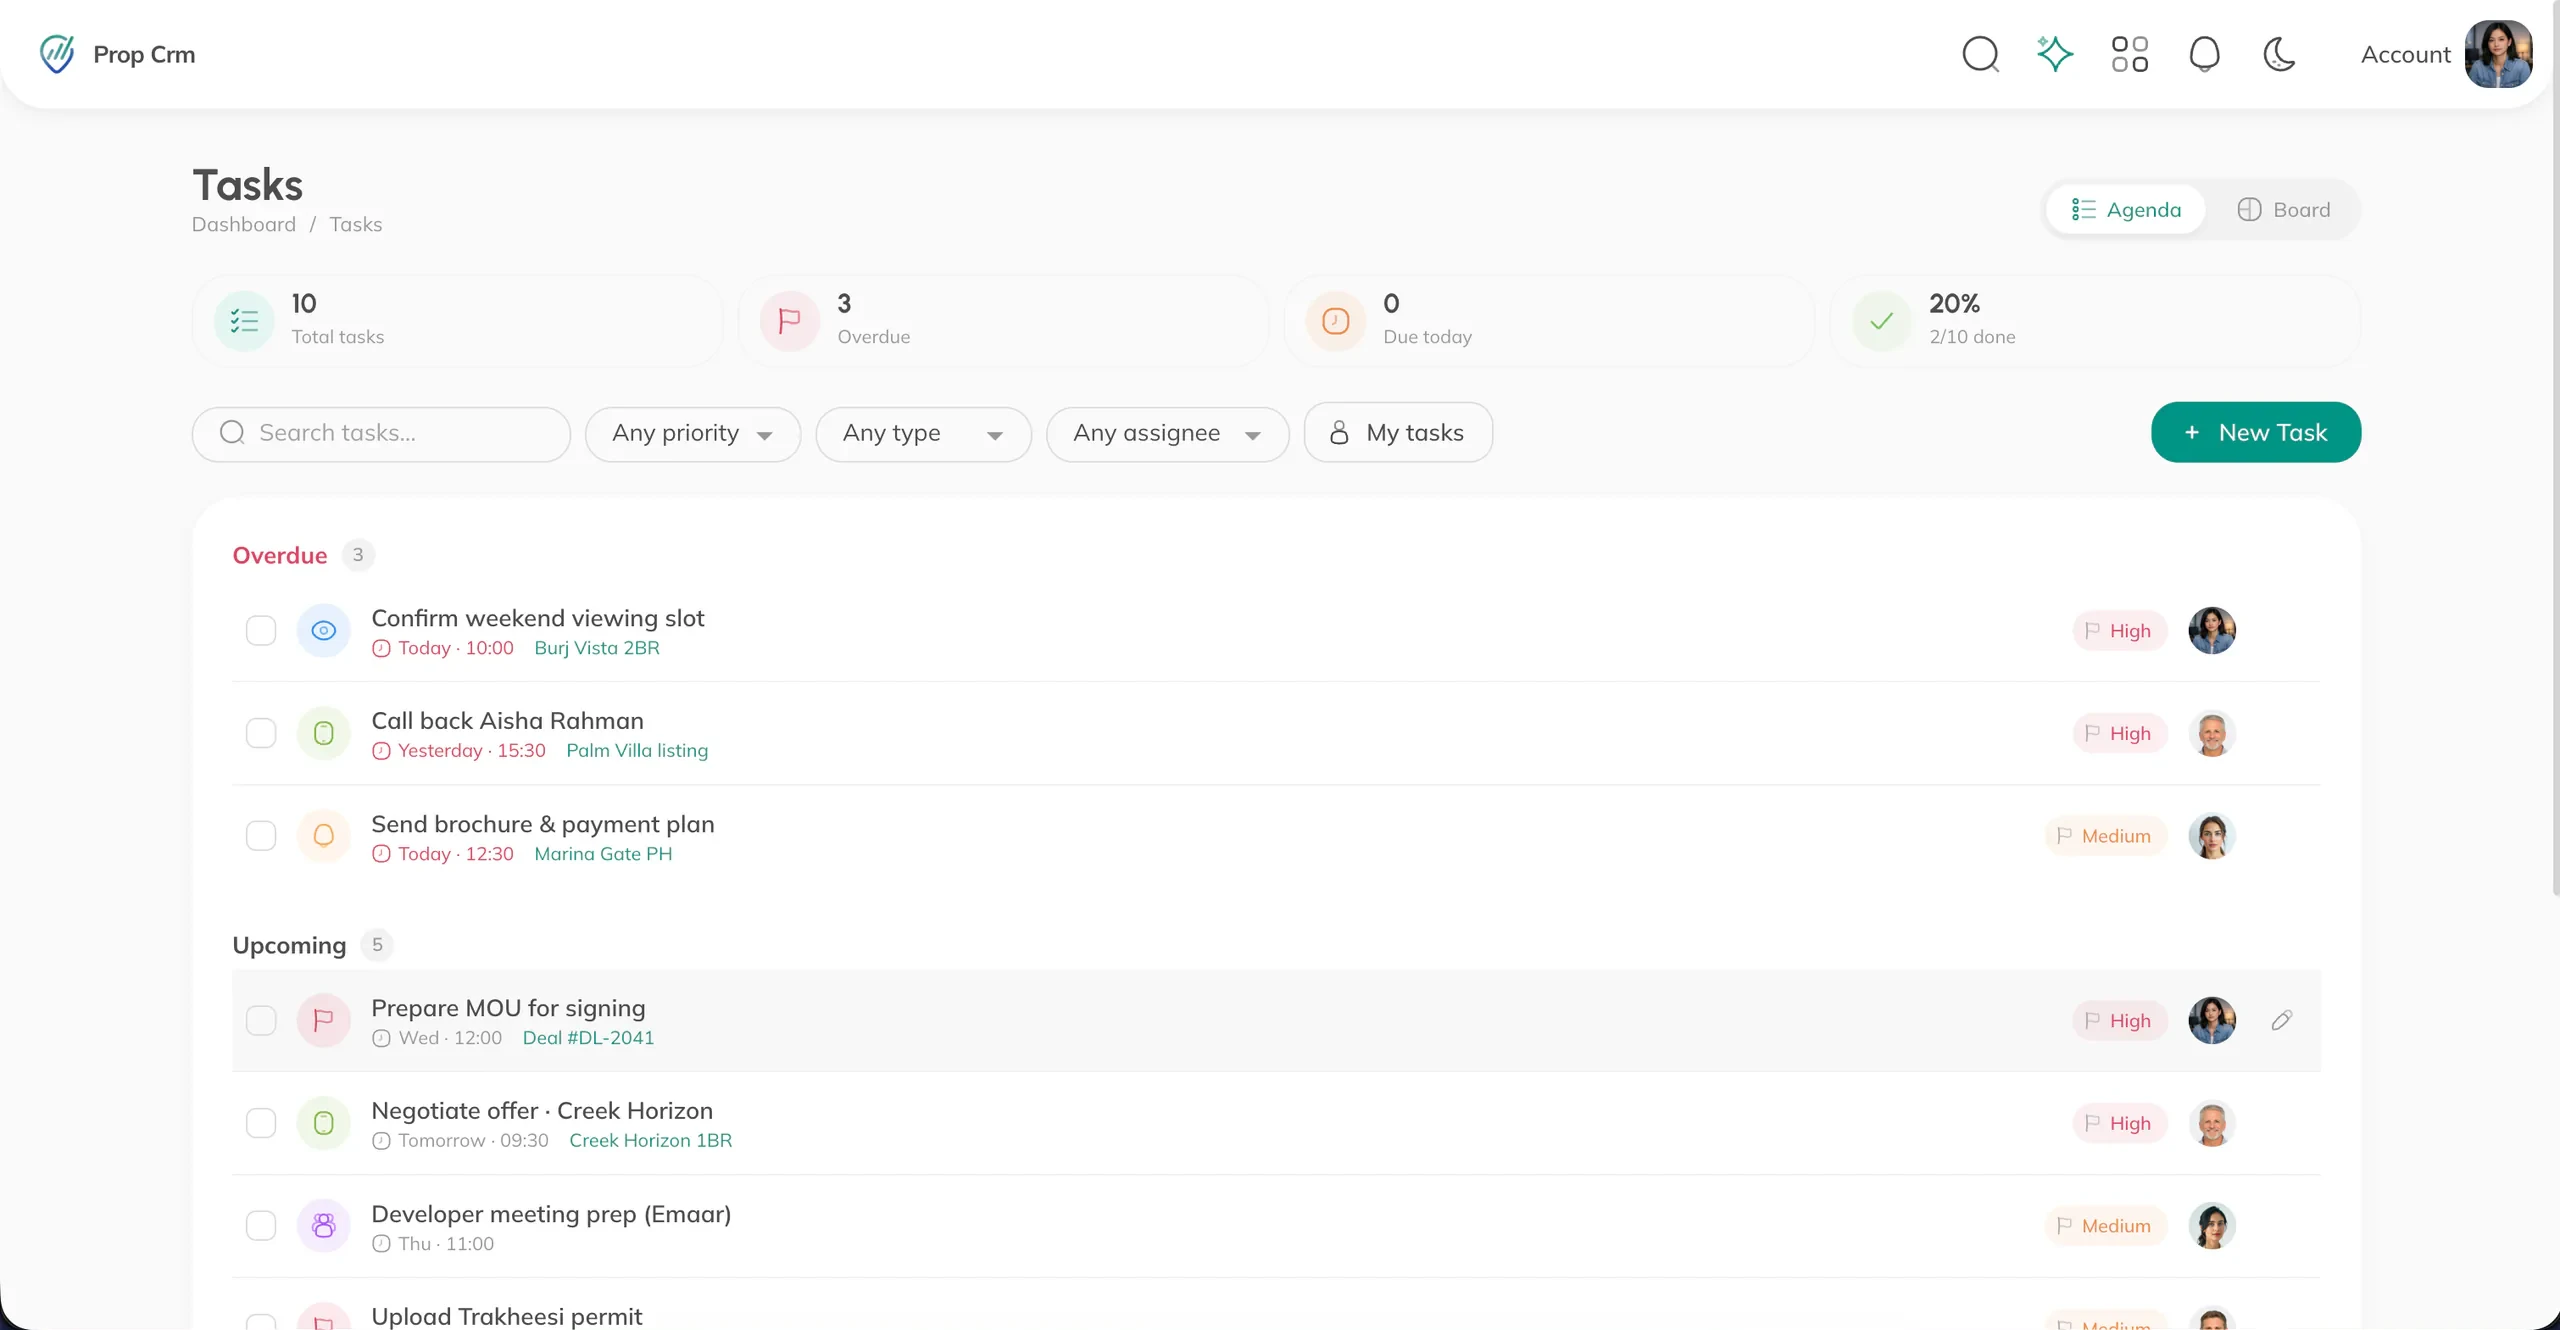Viewport: 2560px width, 1330px height.
Task: Click assignee avatar on Send brochure task
Action: pos(2212,836)
